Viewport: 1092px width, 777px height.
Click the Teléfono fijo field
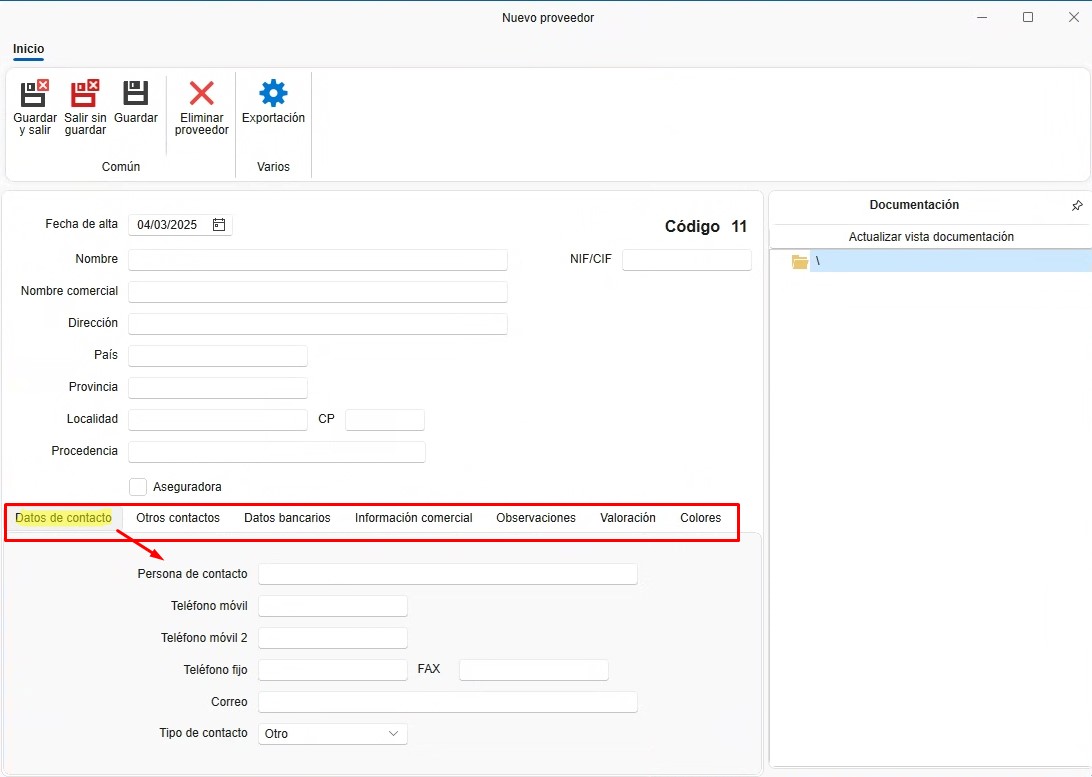332,670
